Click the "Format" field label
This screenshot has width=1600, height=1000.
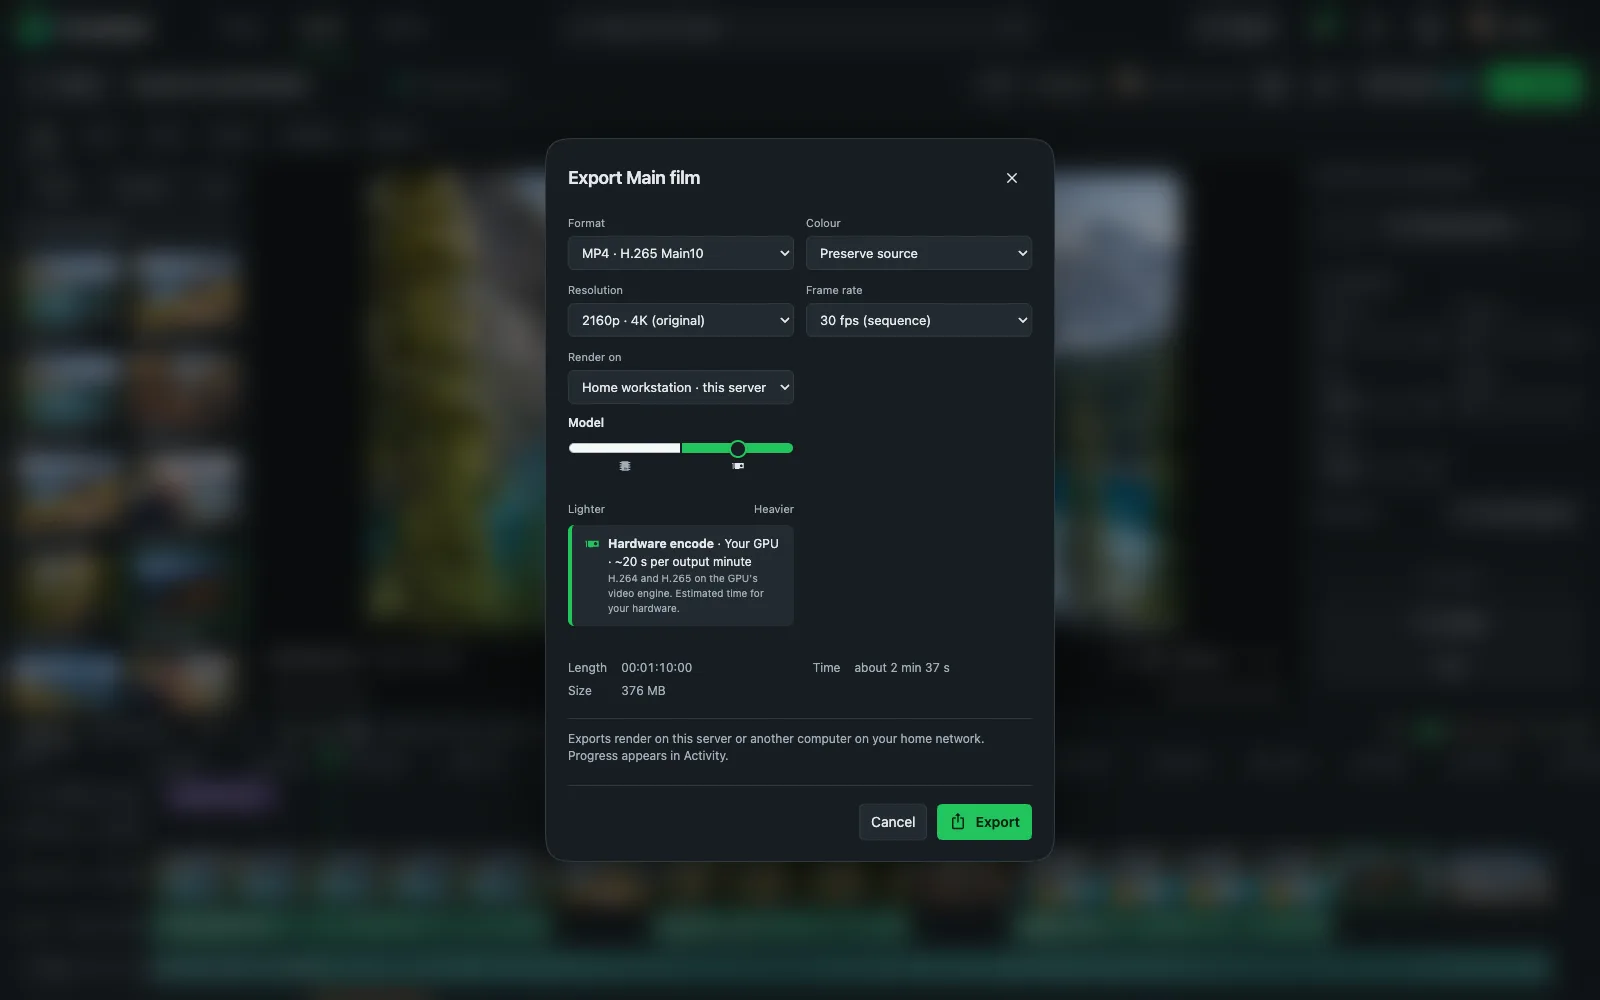click(x=586, y=223)
